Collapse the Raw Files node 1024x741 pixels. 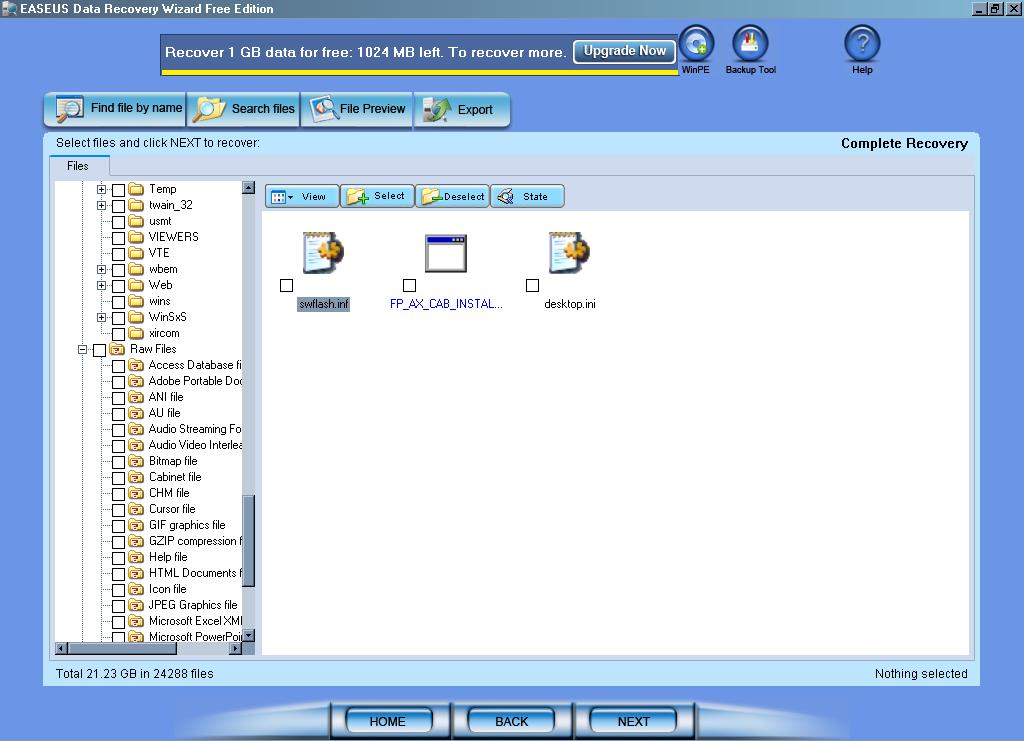tap(82, 349)
